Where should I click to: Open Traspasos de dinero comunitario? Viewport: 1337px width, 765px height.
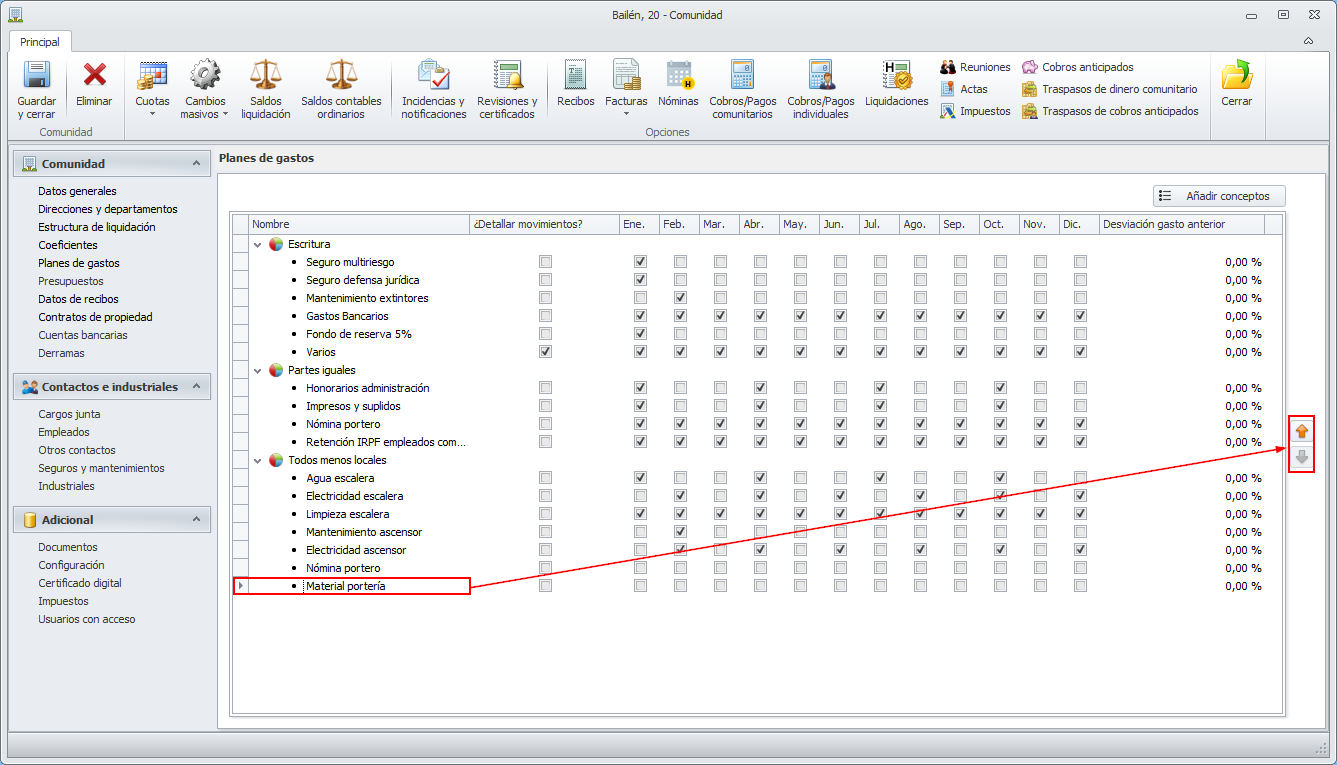click(x=1118, y=89)
